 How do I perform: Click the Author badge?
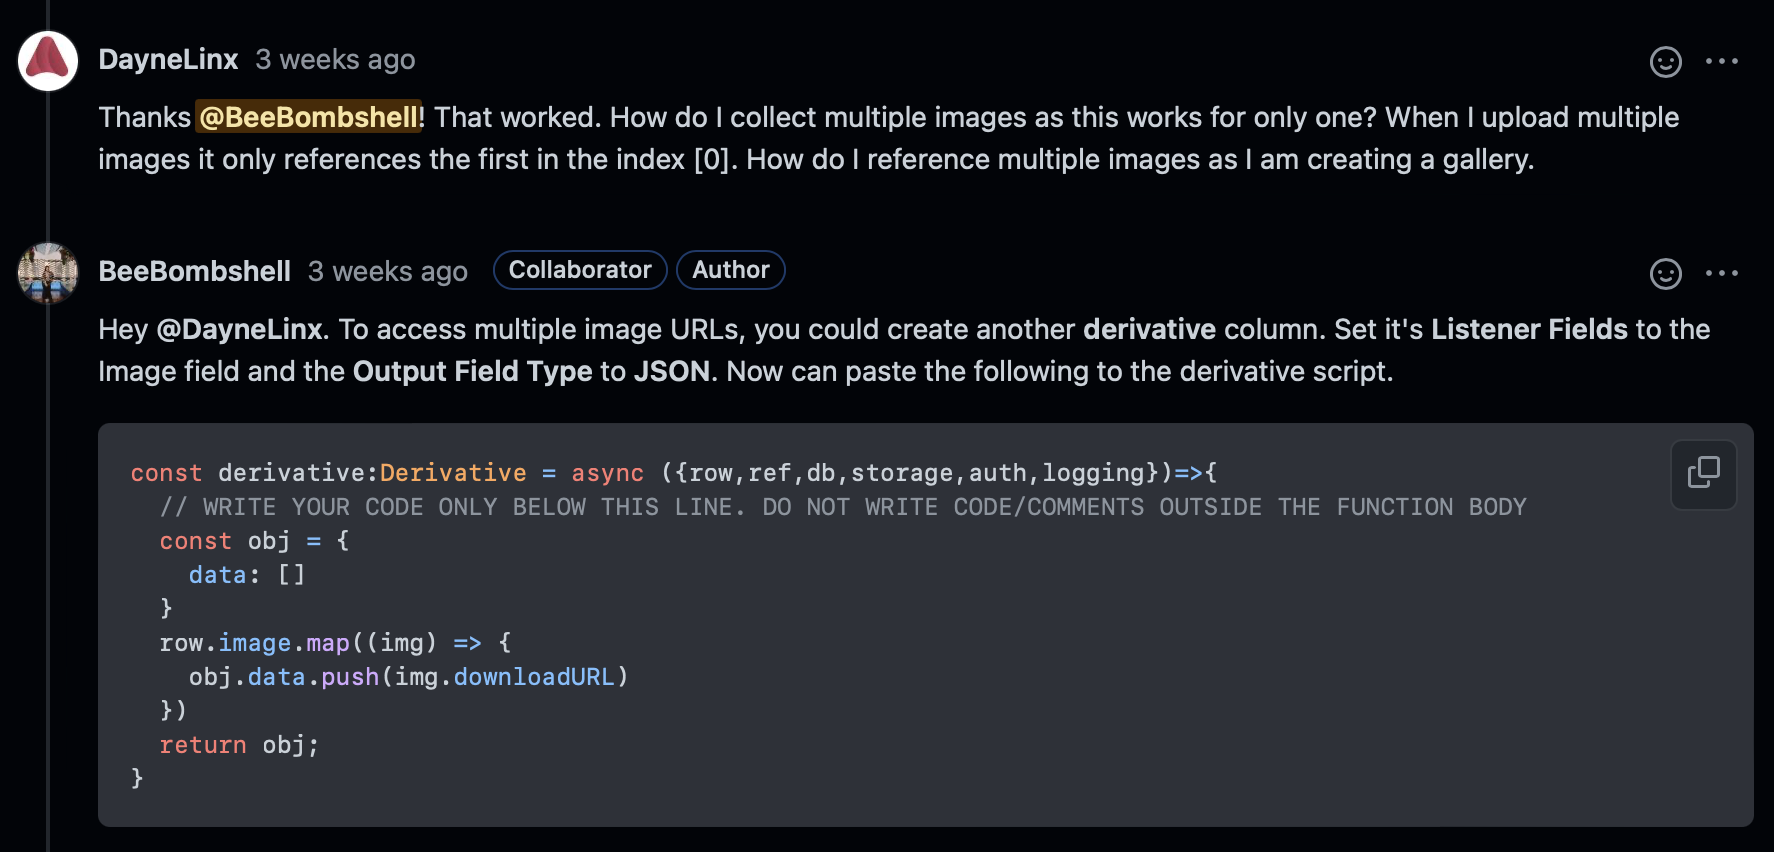(x=730, y=270)
